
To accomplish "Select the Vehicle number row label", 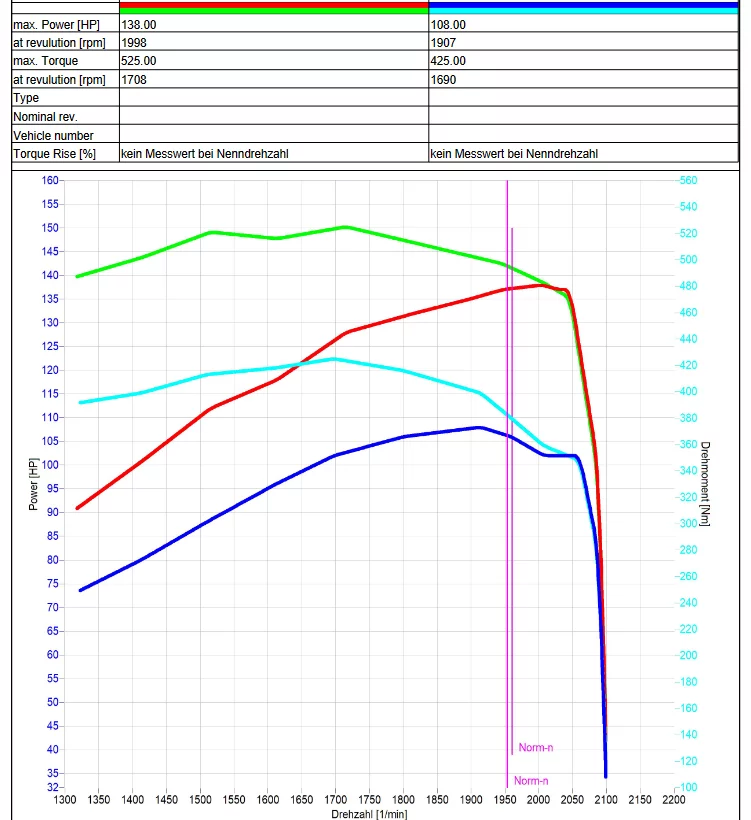I will (x=53, y=136).
